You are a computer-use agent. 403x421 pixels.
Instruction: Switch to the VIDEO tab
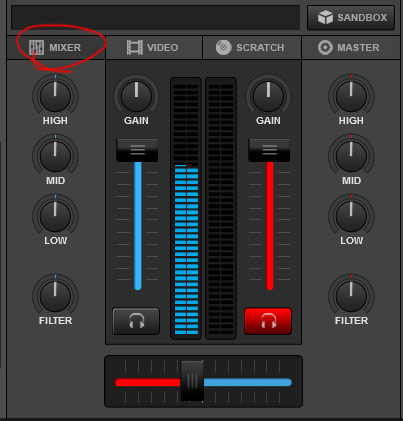(154, 48)
